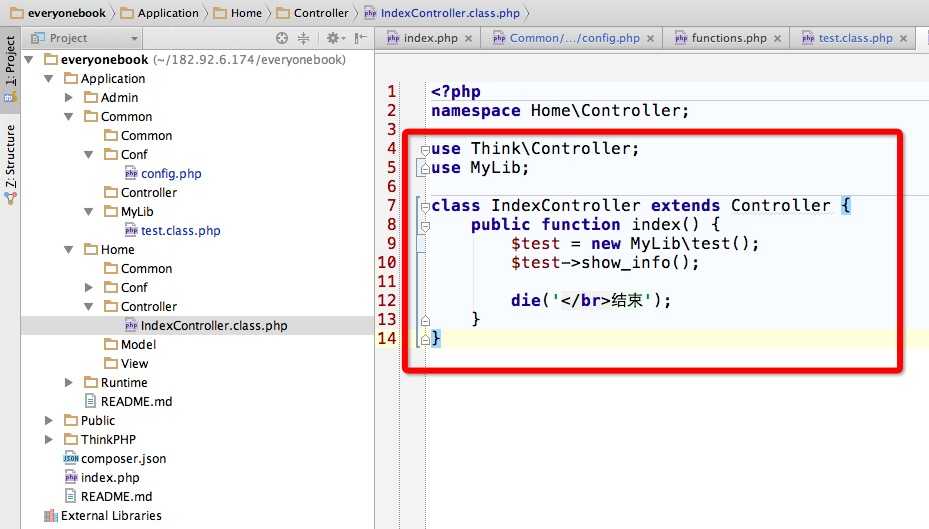The width and height of the screenshot is (929, 529).
Task: Select test.class.php under MyLib
Action: pyautogui.click(x=180, y=230)
